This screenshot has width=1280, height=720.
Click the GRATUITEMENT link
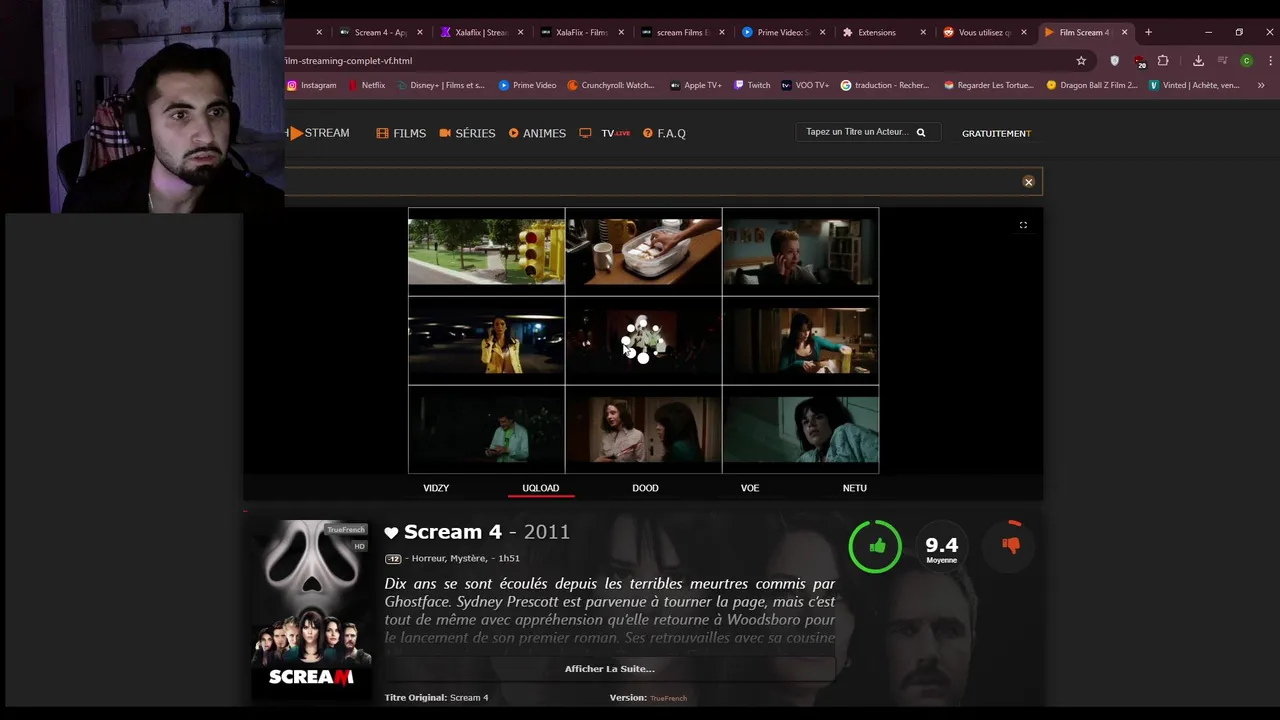[x=996, y=133]
